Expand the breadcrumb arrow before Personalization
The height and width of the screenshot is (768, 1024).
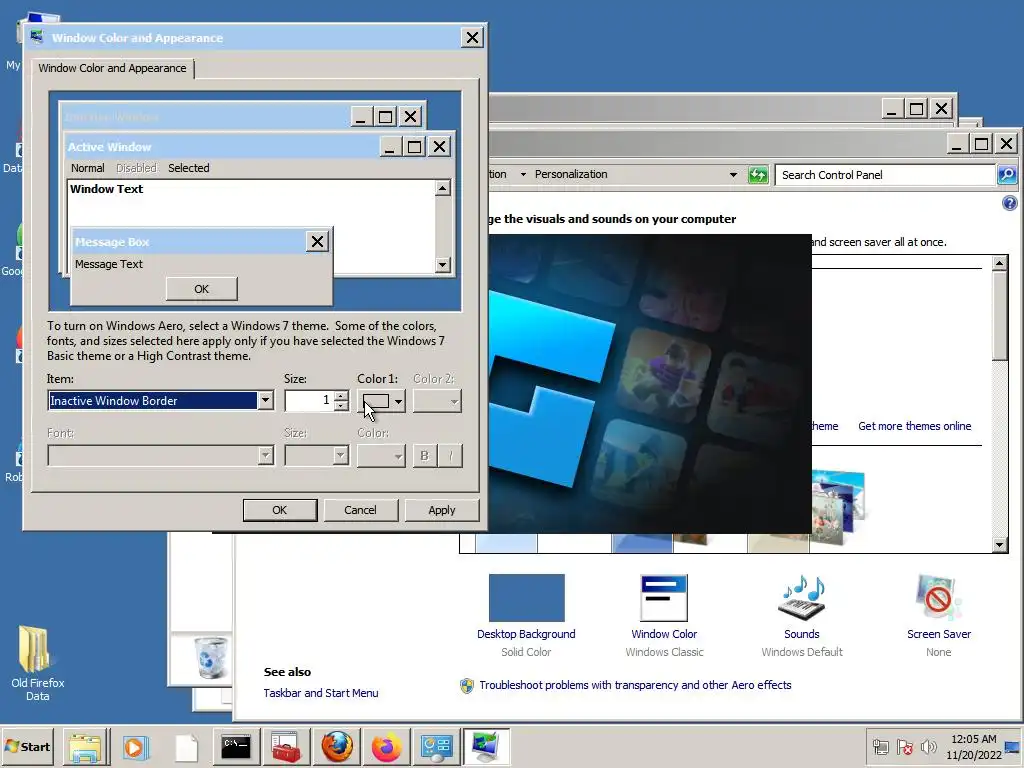(523, 174)
